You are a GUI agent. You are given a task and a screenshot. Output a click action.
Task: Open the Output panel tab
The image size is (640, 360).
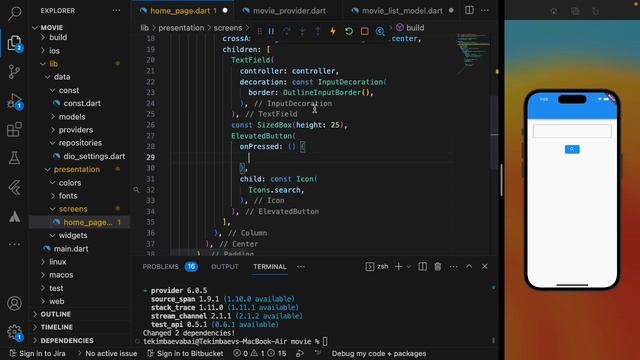coord(224,267)
